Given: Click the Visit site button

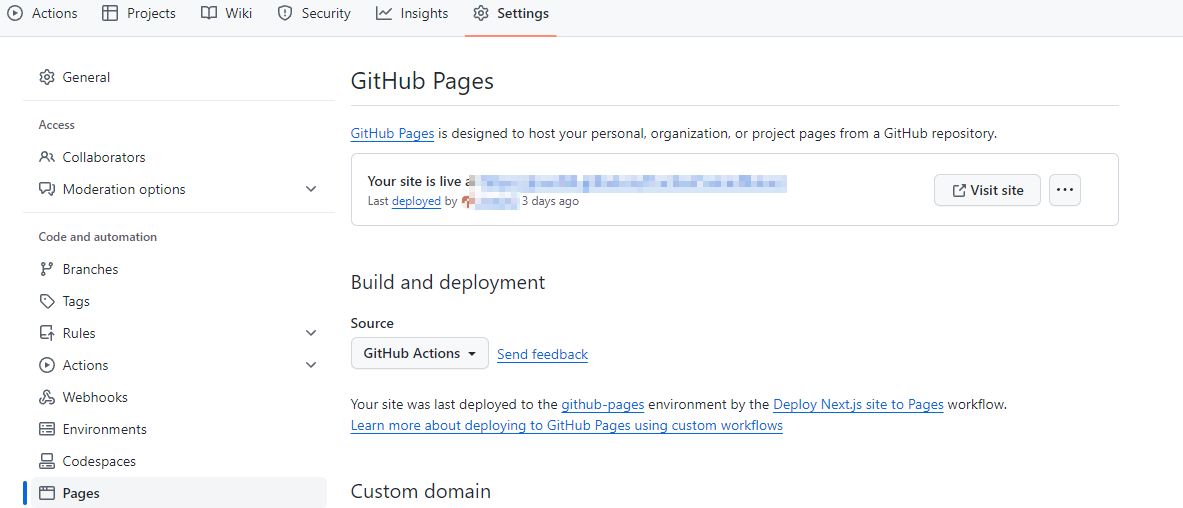Looking at the screenshot, I should coord(988,190).
